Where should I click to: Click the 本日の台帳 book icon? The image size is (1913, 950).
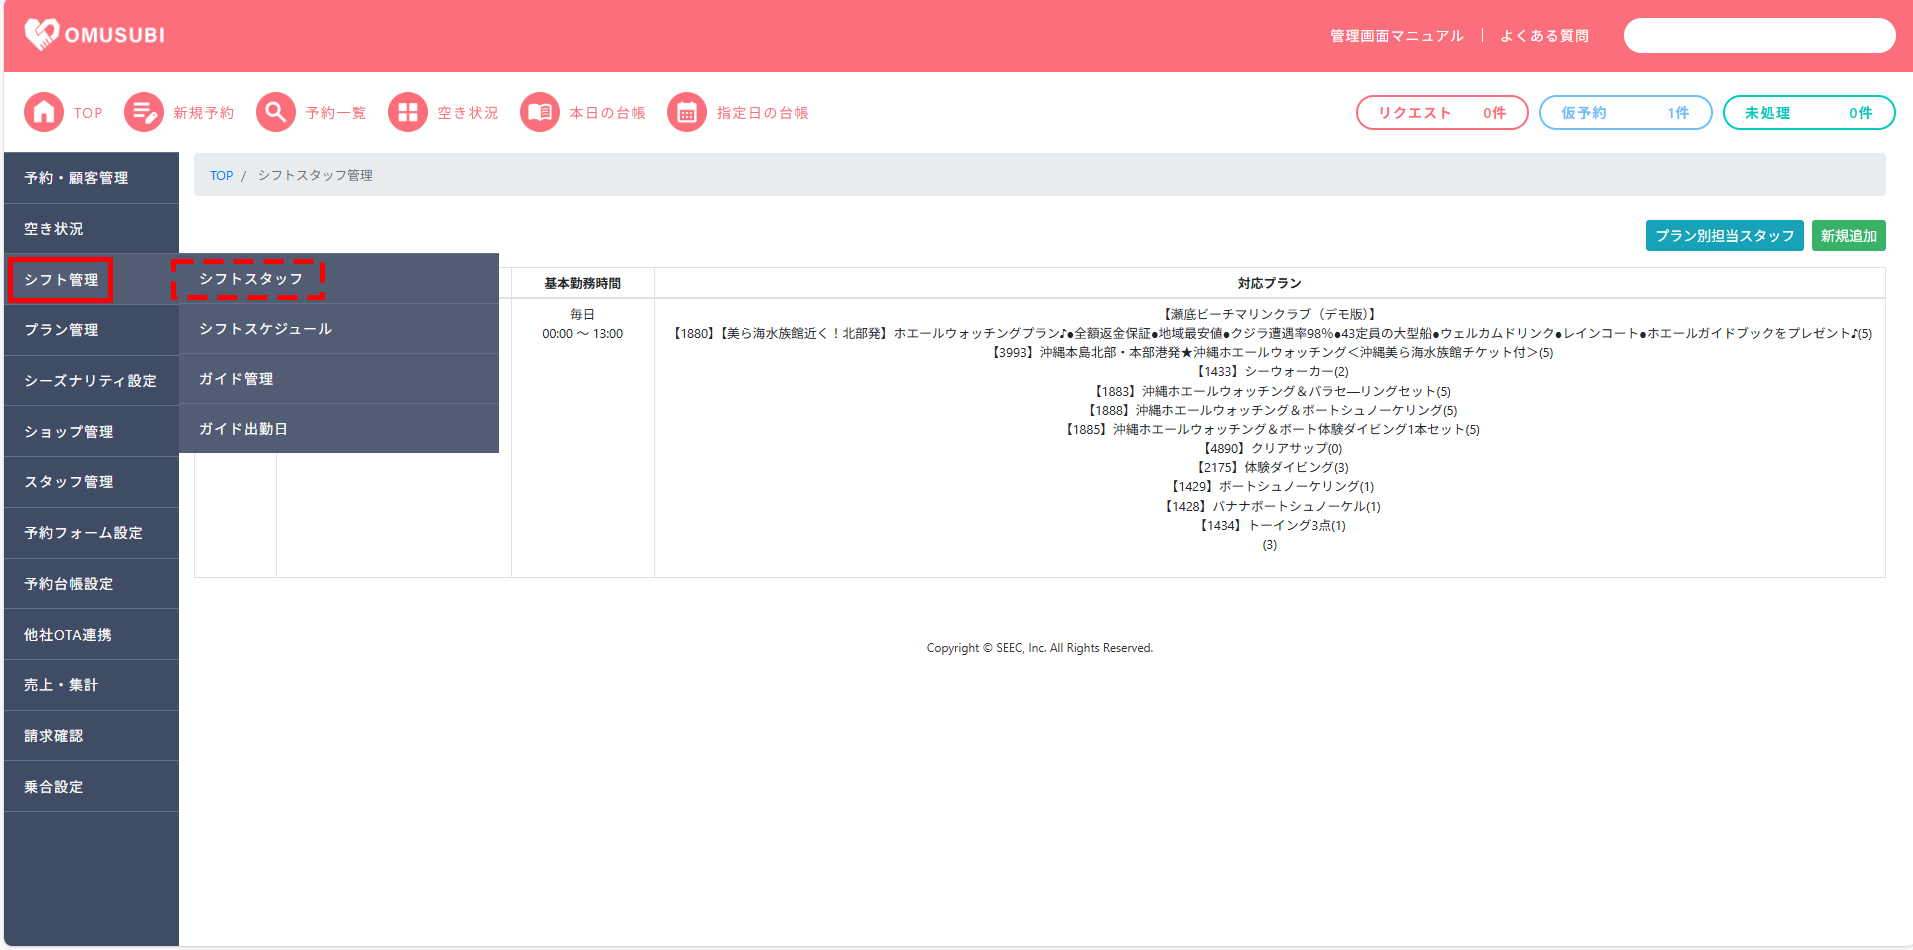540,113
